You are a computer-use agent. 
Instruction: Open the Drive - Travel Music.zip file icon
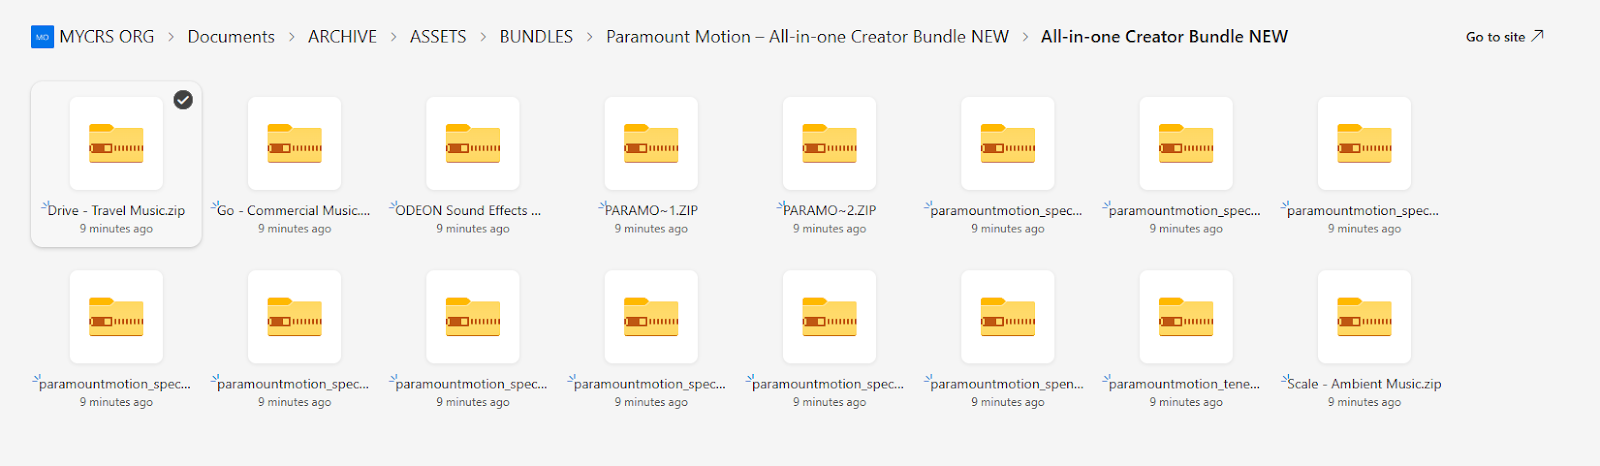[x=116, y=144]
